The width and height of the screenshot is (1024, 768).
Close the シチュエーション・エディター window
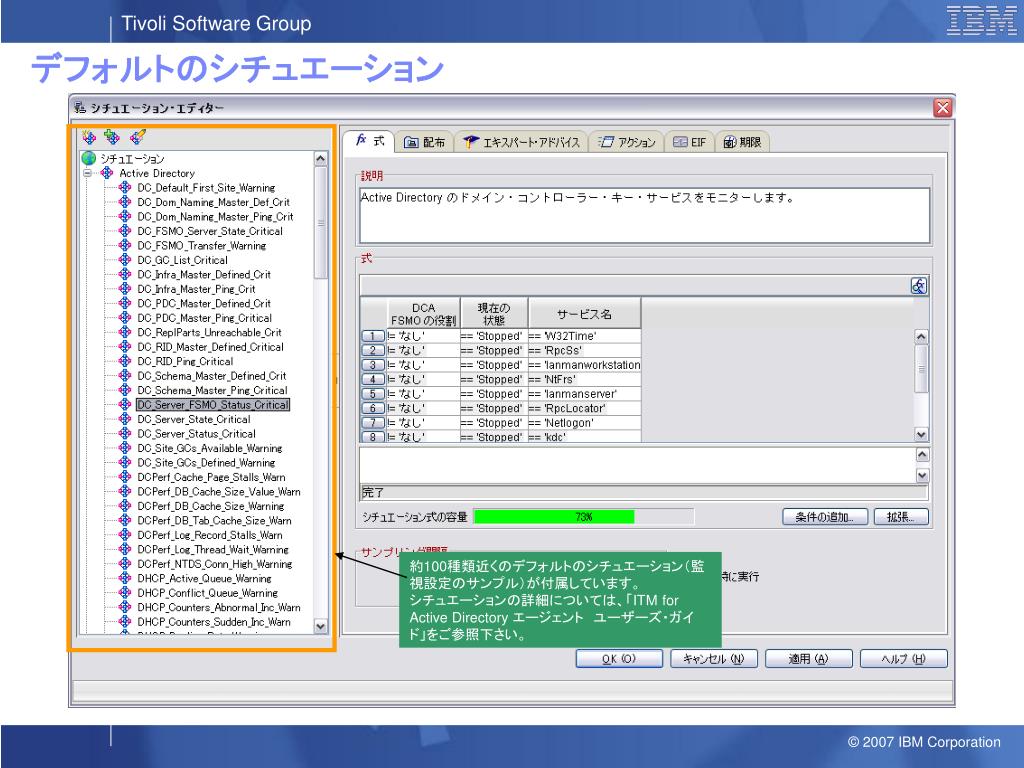coord(942,108)
